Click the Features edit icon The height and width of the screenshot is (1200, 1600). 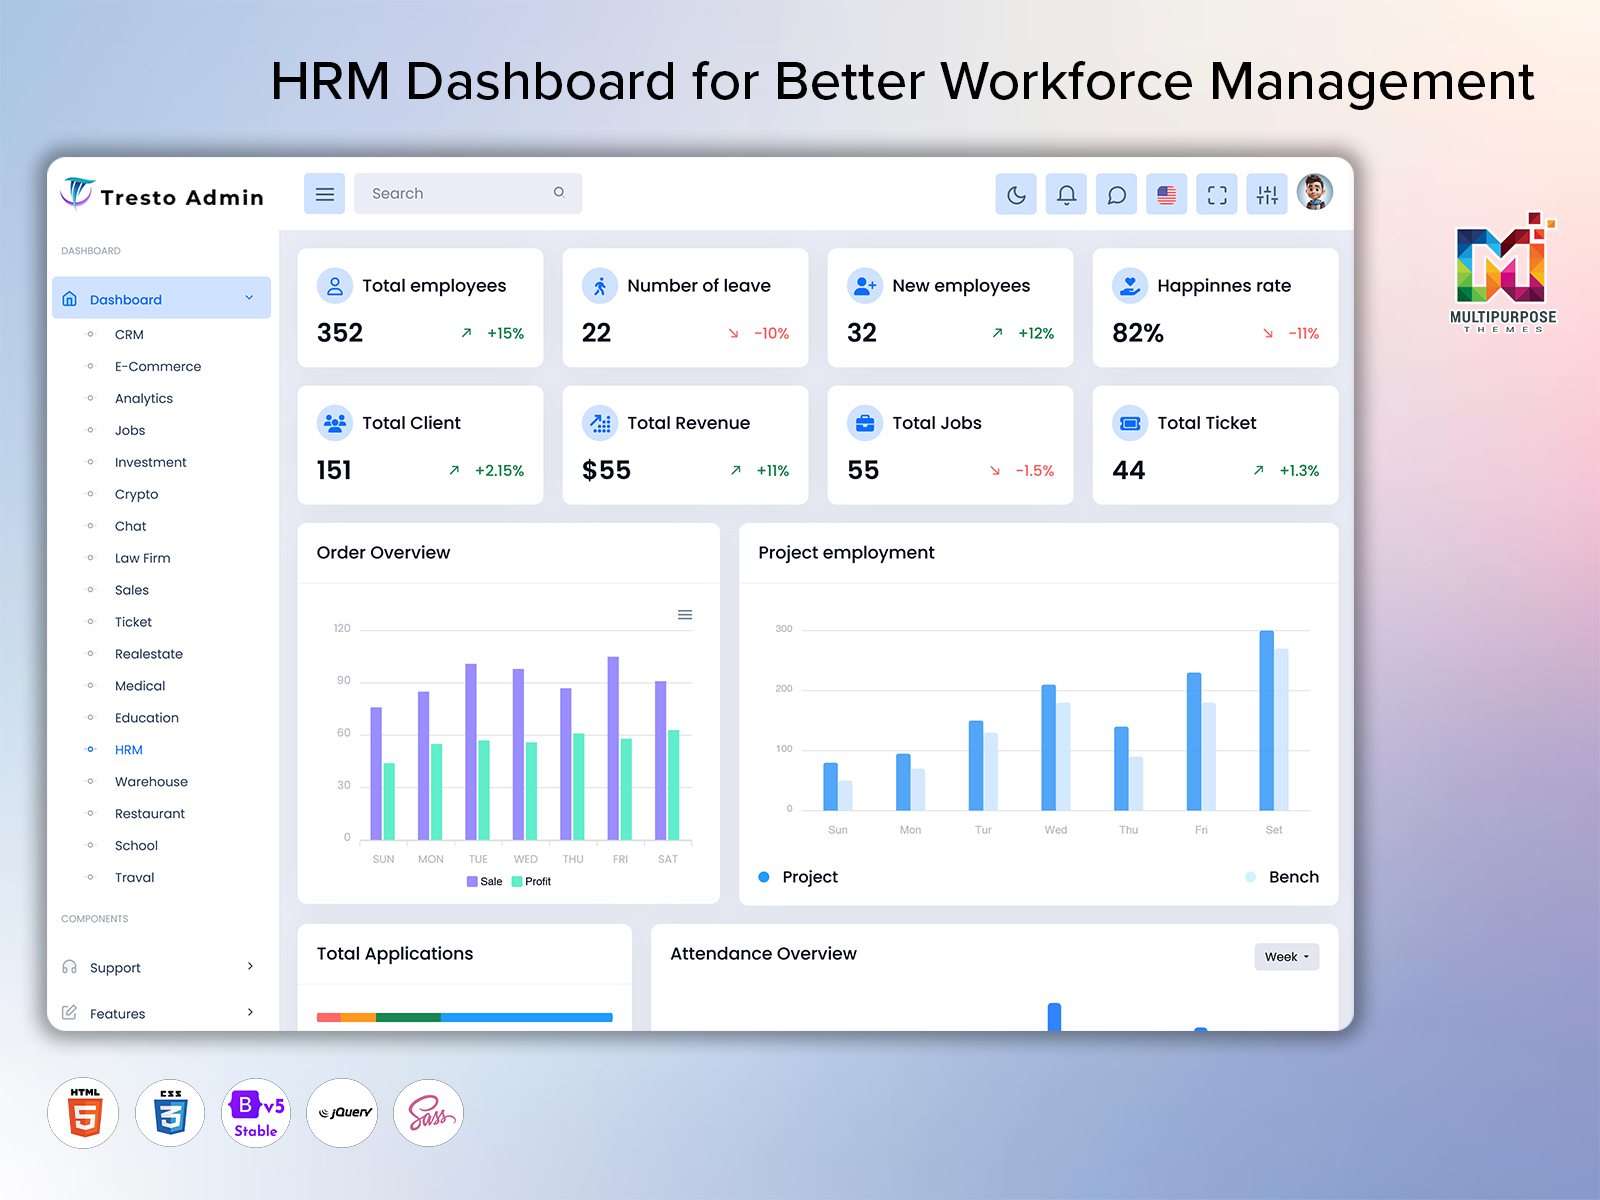click(x=70, y=1013)
